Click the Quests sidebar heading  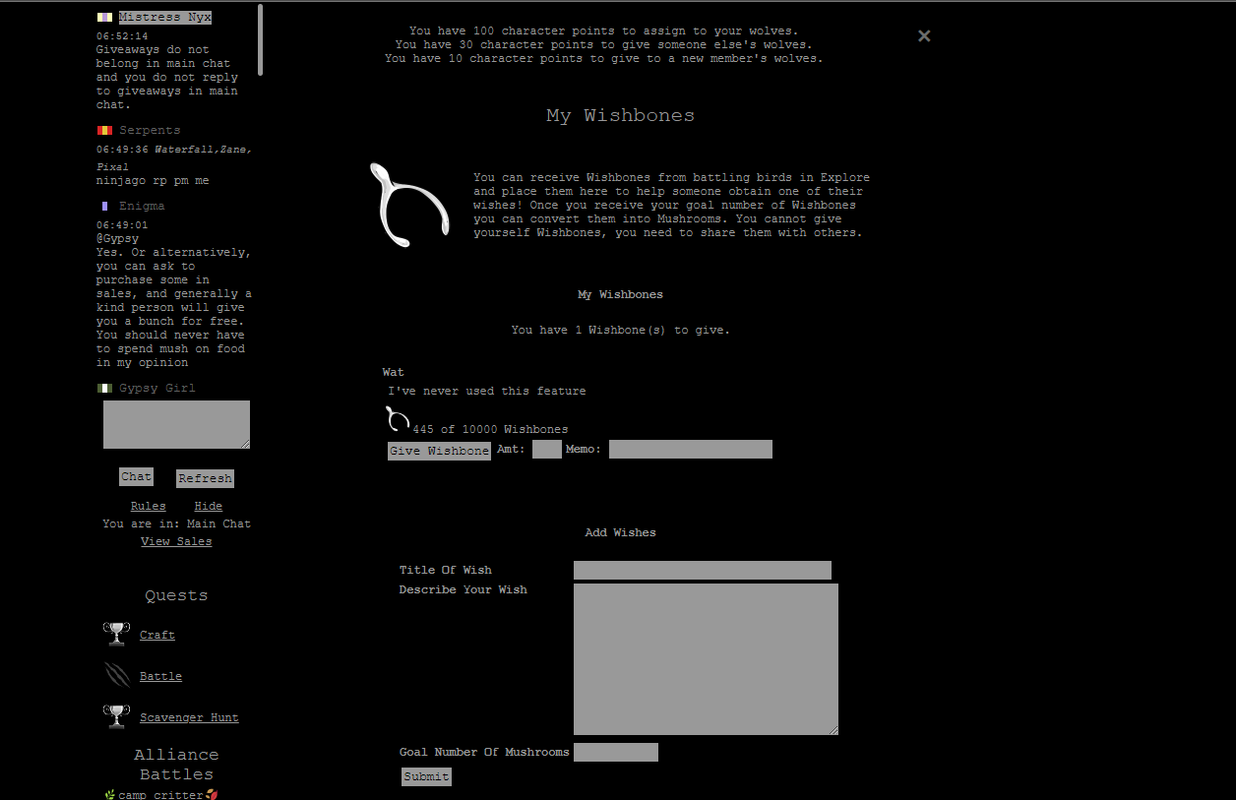176,595
